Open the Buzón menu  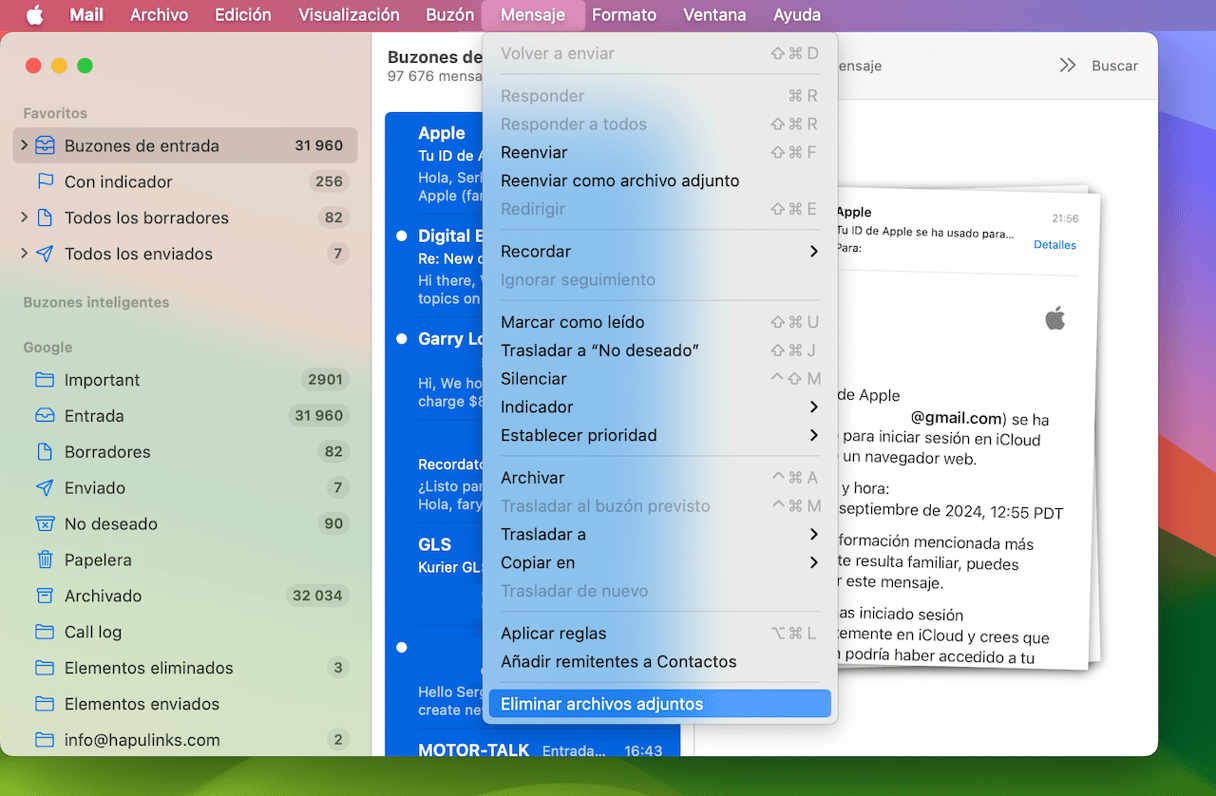[449, 15]
